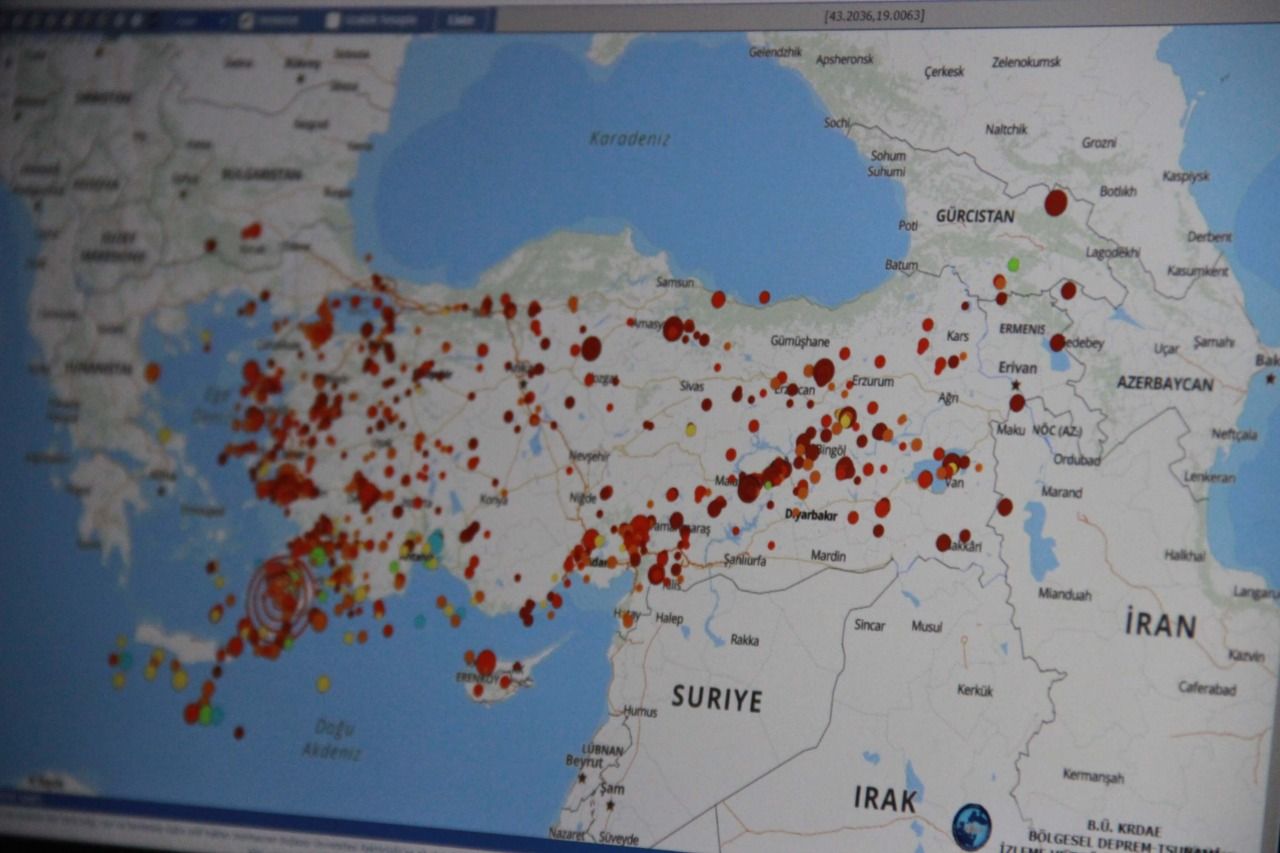Click the green earthquake dot near the Georgia-Armenia border
Viewport: 1280px width, 853px height.
pyautogui.click(x=1013, y=264)
